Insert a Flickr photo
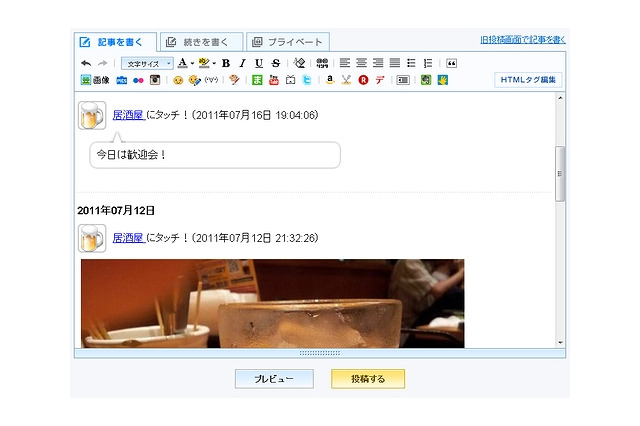640x426 pixels. tap(138, 80)
